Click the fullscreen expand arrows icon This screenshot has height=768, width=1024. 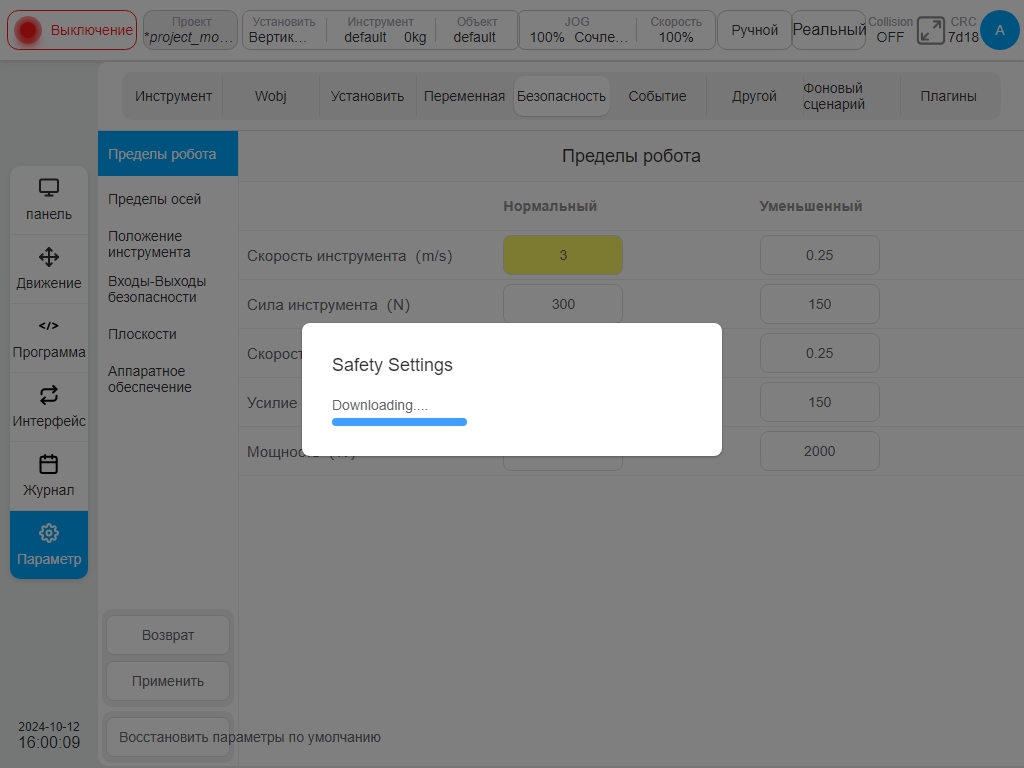click(931, 30)
